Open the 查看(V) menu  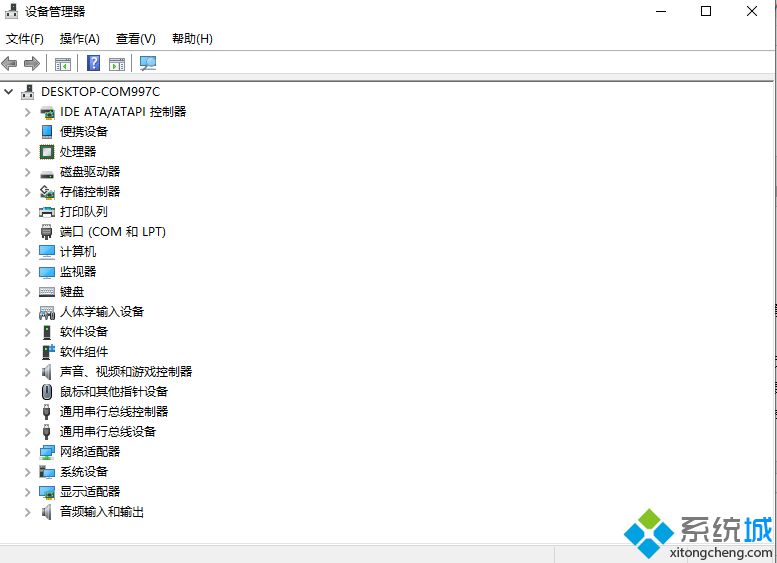135,39
